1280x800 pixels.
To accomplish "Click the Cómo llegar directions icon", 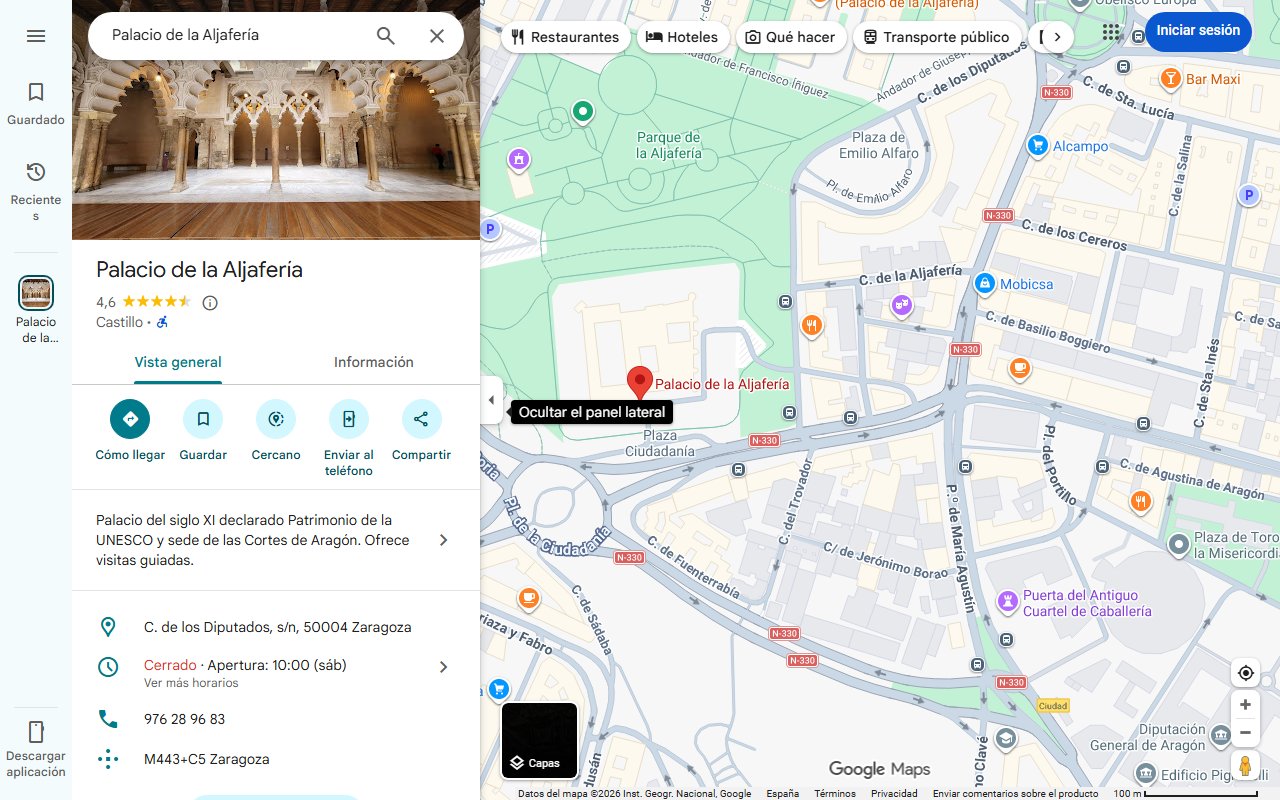I will (130, 419).
